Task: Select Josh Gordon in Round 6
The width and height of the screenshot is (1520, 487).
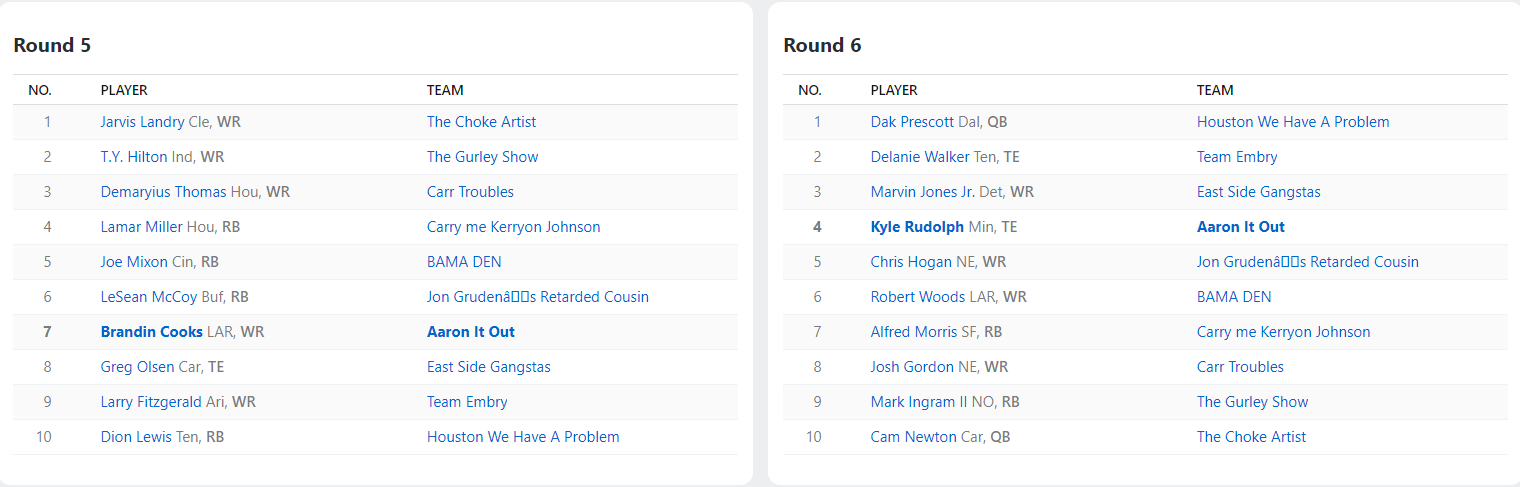Action: (x=912, y=367)
